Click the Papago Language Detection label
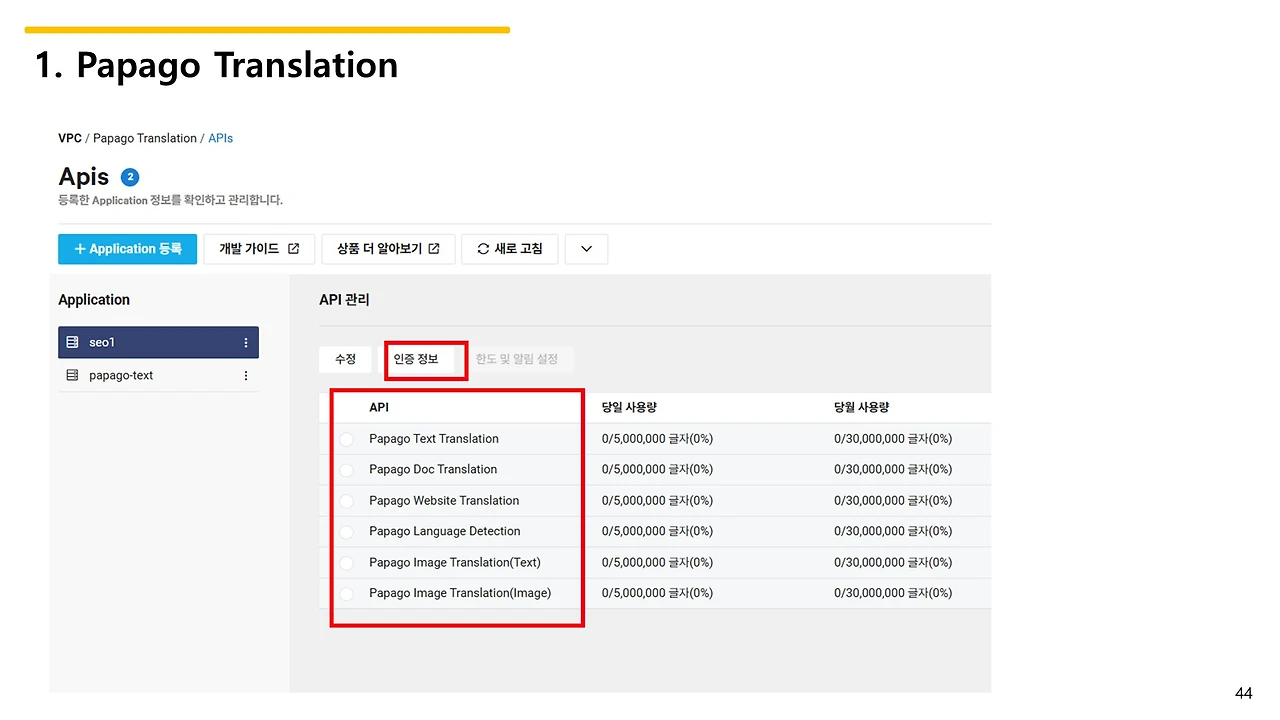 tap(445, 531)
